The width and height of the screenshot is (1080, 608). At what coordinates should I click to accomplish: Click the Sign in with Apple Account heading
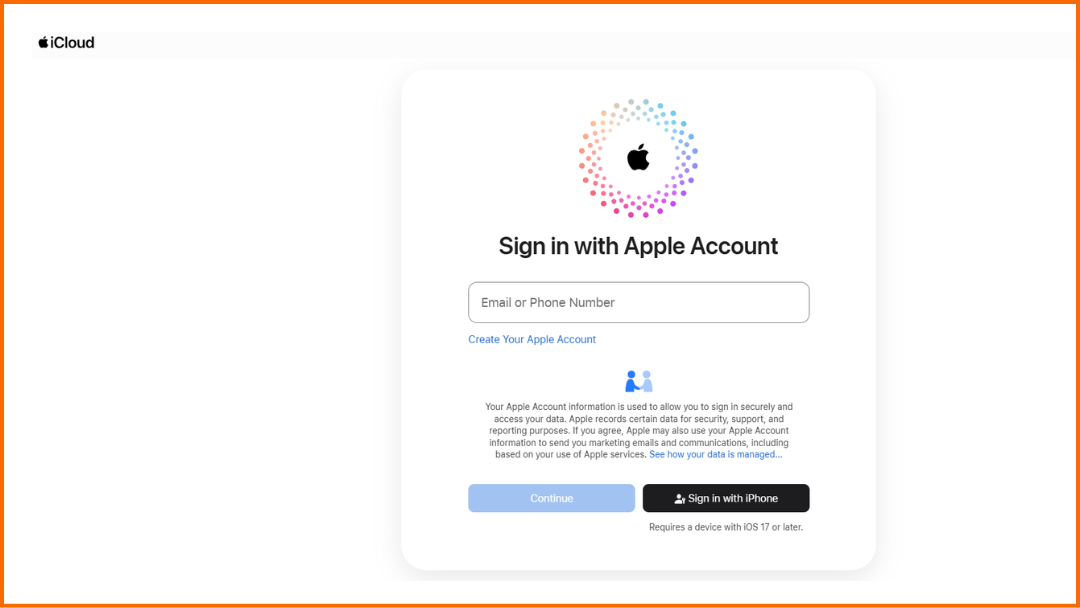point(638,246)
